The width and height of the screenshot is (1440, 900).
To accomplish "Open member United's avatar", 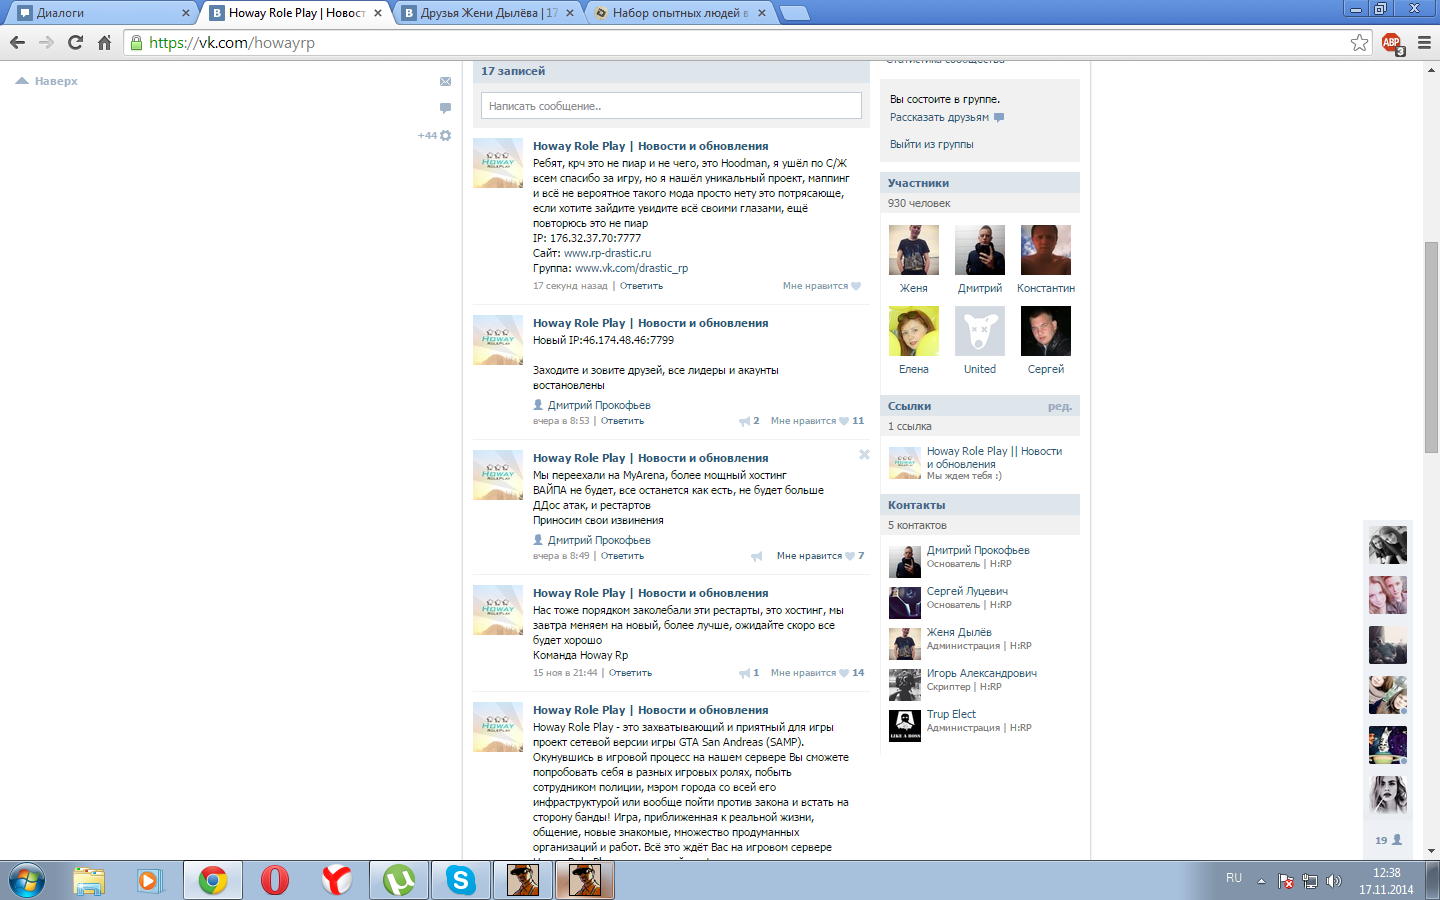I will [980, 331].
